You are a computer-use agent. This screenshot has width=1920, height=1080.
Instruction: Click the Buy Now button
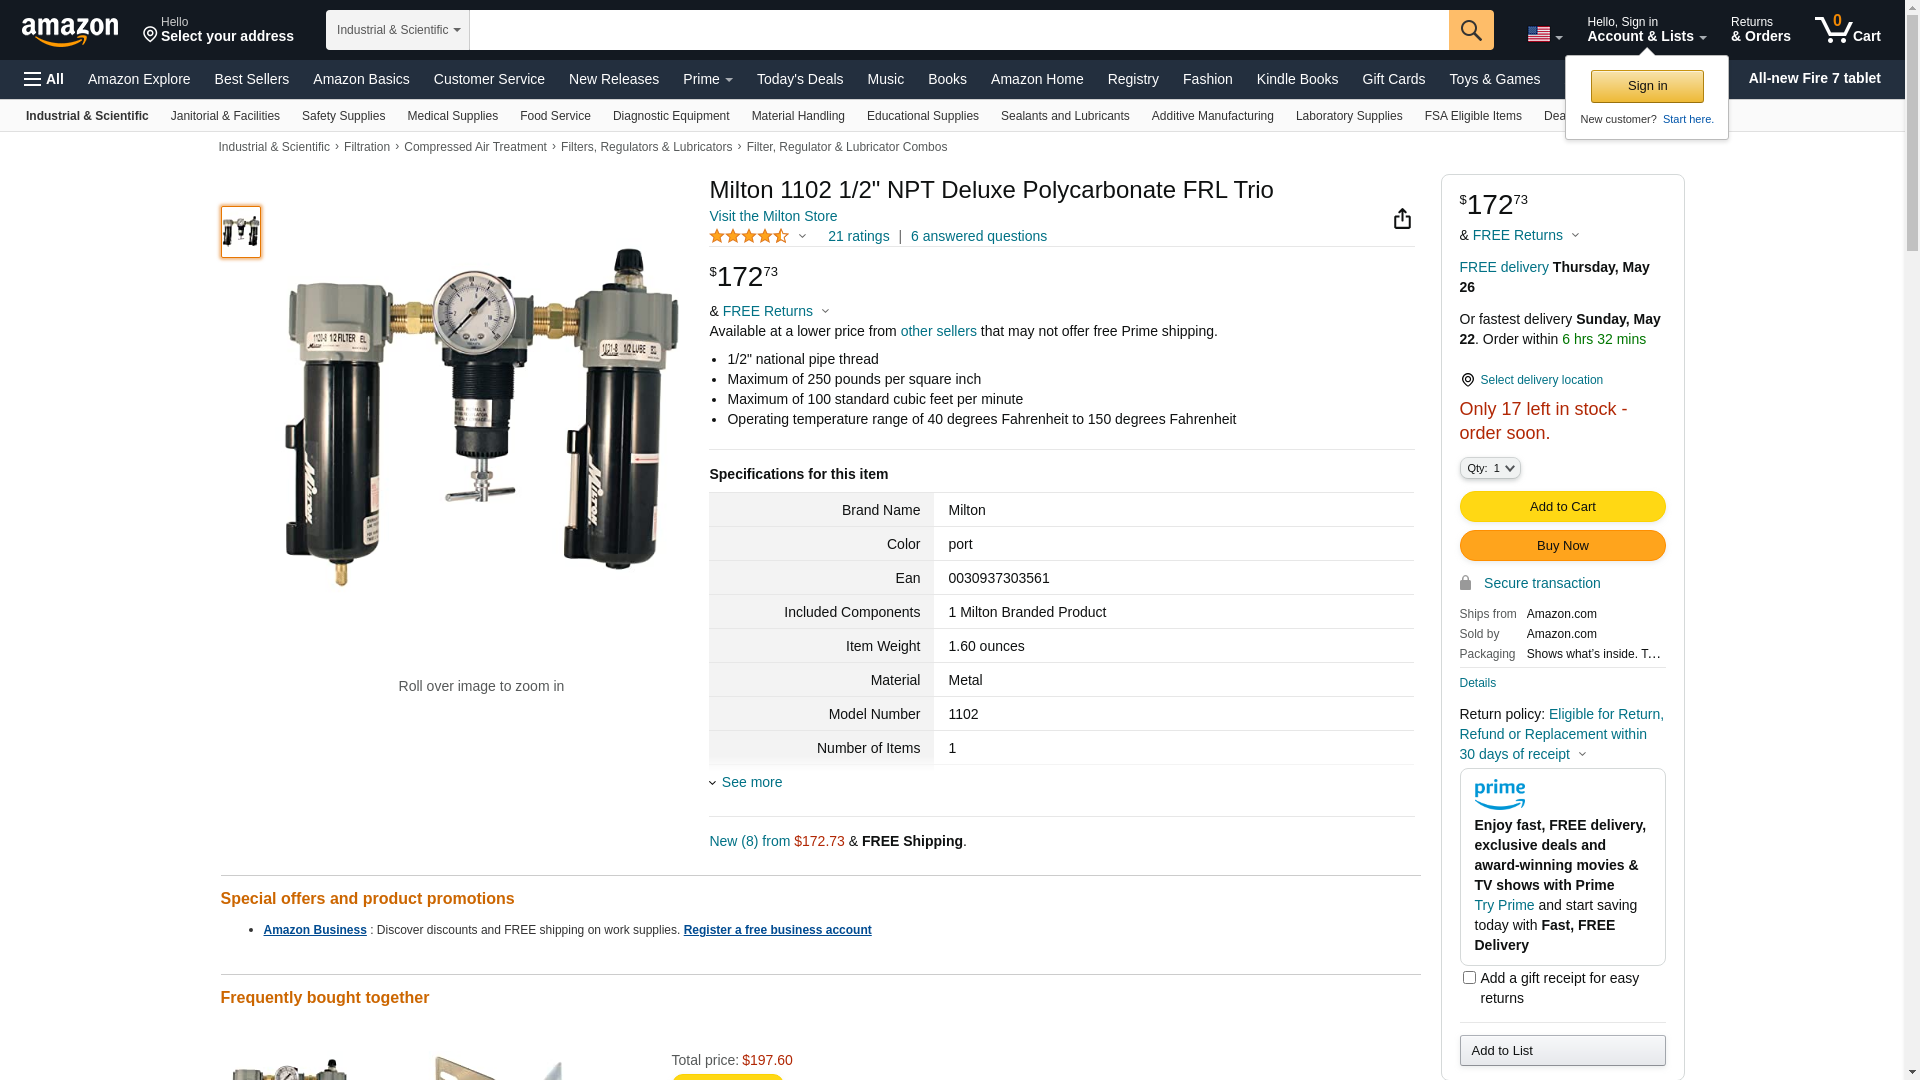(x=1562, y=546)
